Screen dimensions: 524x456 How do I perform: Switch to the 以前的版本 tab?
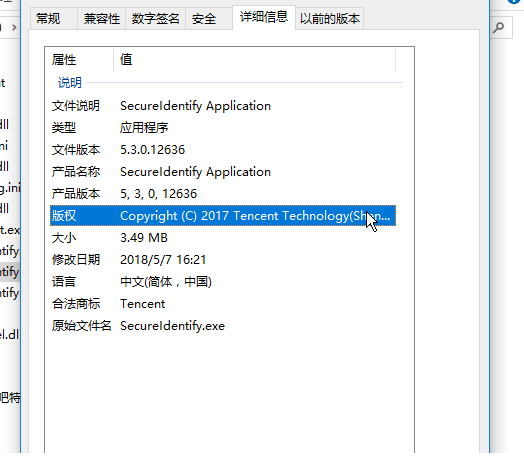click(x=330, y=19)
